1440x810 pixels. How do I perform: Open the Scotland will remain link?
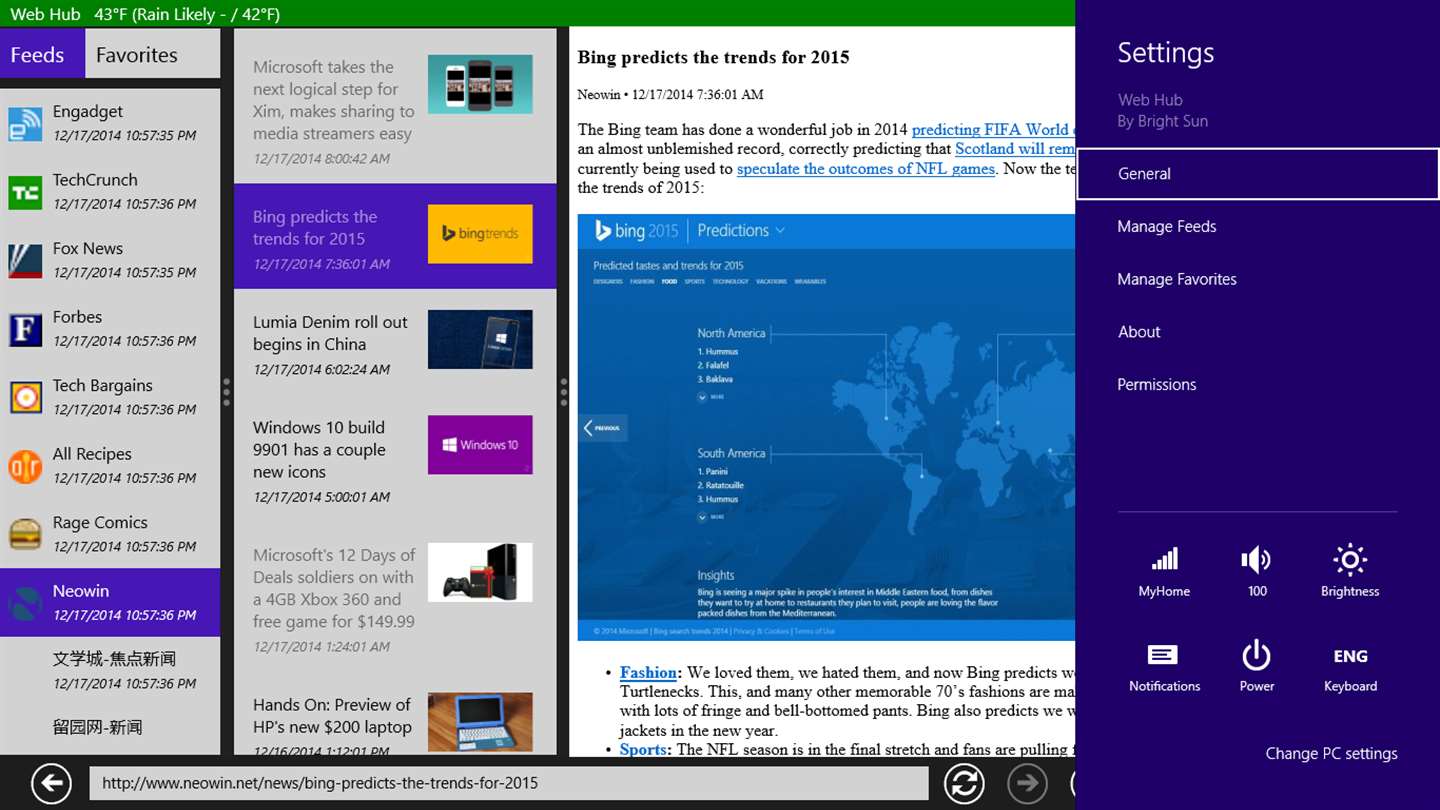(1015, 148)
